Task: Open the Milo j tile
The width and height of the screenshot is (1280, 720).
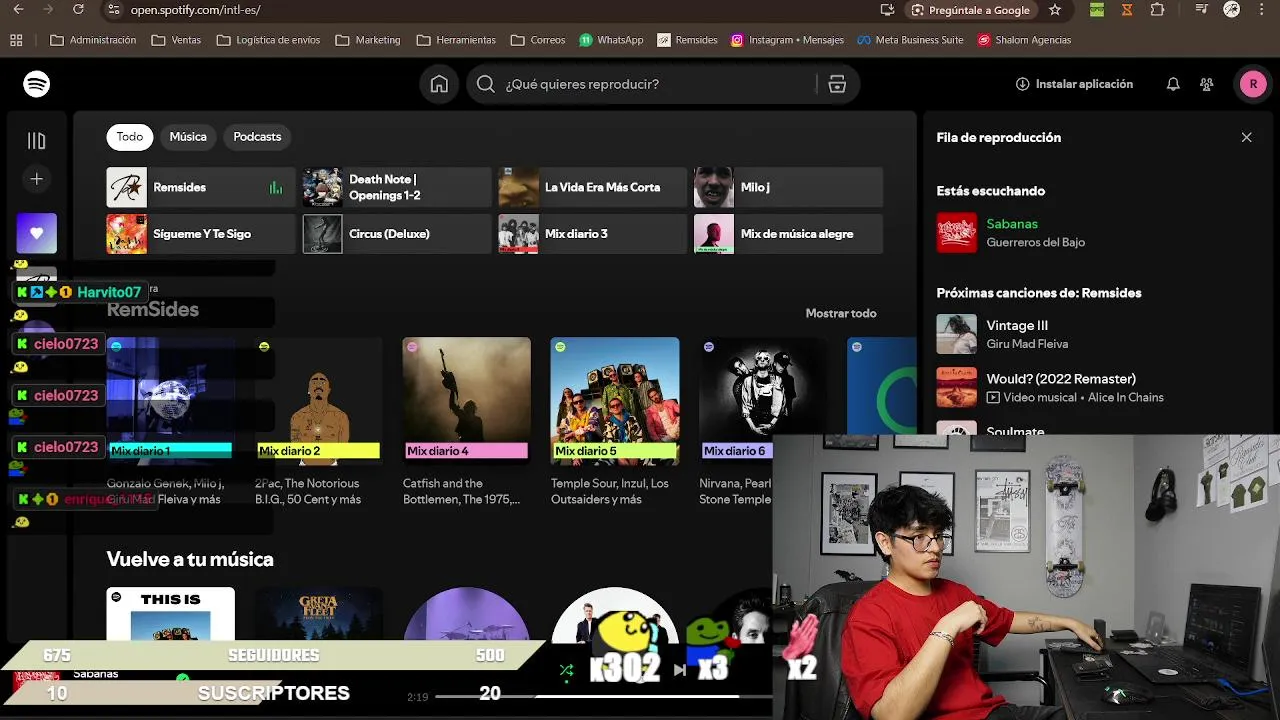Action: 789,187
